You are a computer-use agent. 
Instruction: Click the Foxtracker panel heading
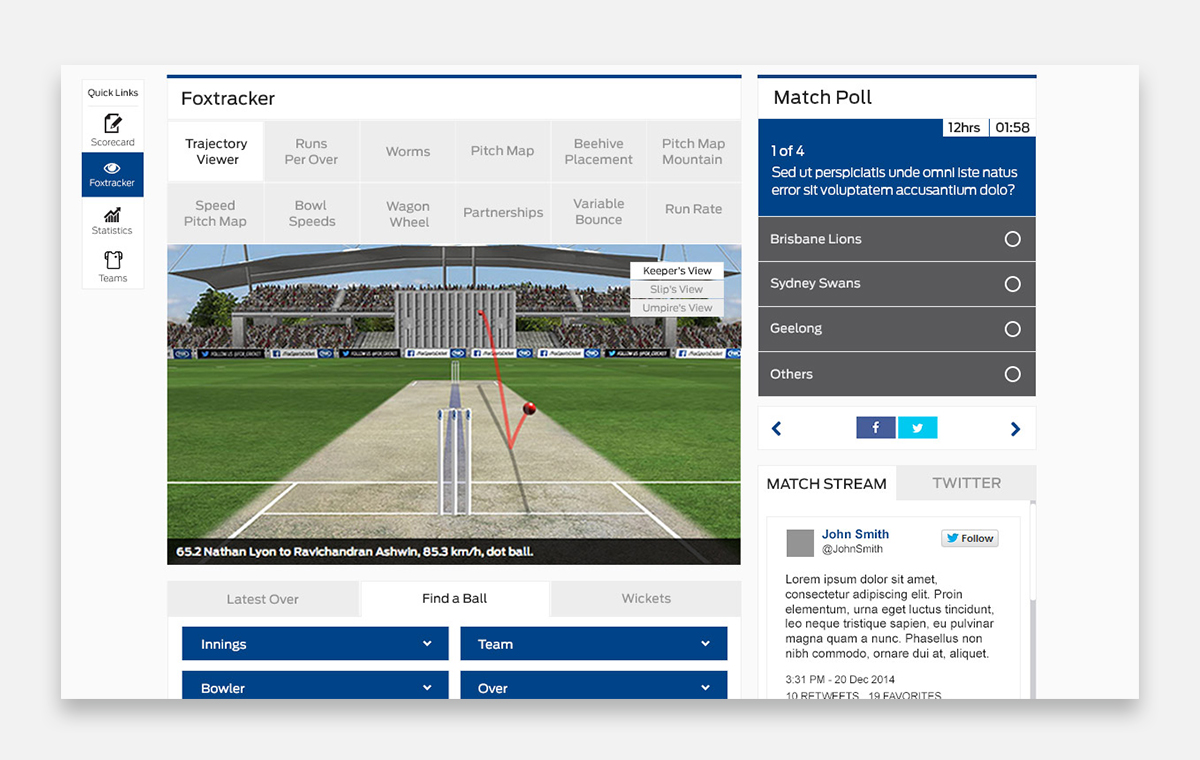pyautogui.click(x=228, y=99)
